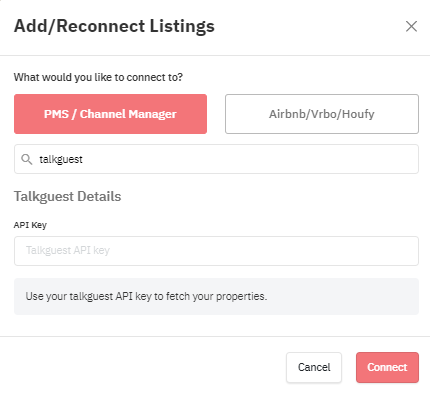Click the word "Manager" on the red option
Image resolution: width=430 pixels, height=393 pixels.
click(x=152, y=114)
